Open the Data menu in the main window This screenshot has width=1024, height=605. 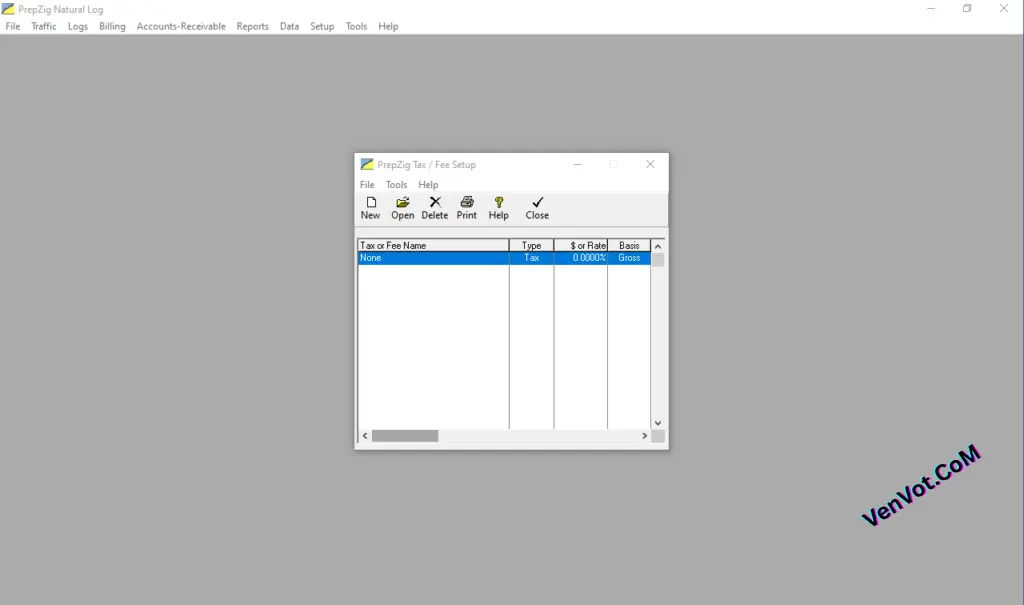(289, 26)
